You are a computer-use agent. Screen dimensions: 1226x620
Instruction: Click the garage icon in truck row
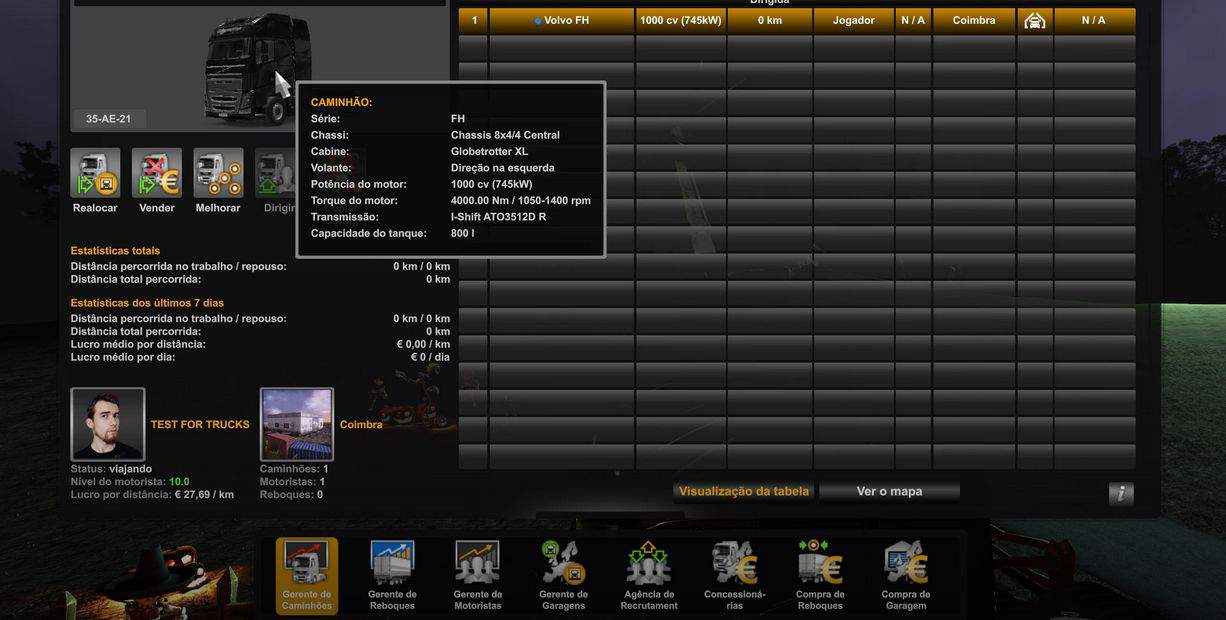click(x=1035, y=20)
